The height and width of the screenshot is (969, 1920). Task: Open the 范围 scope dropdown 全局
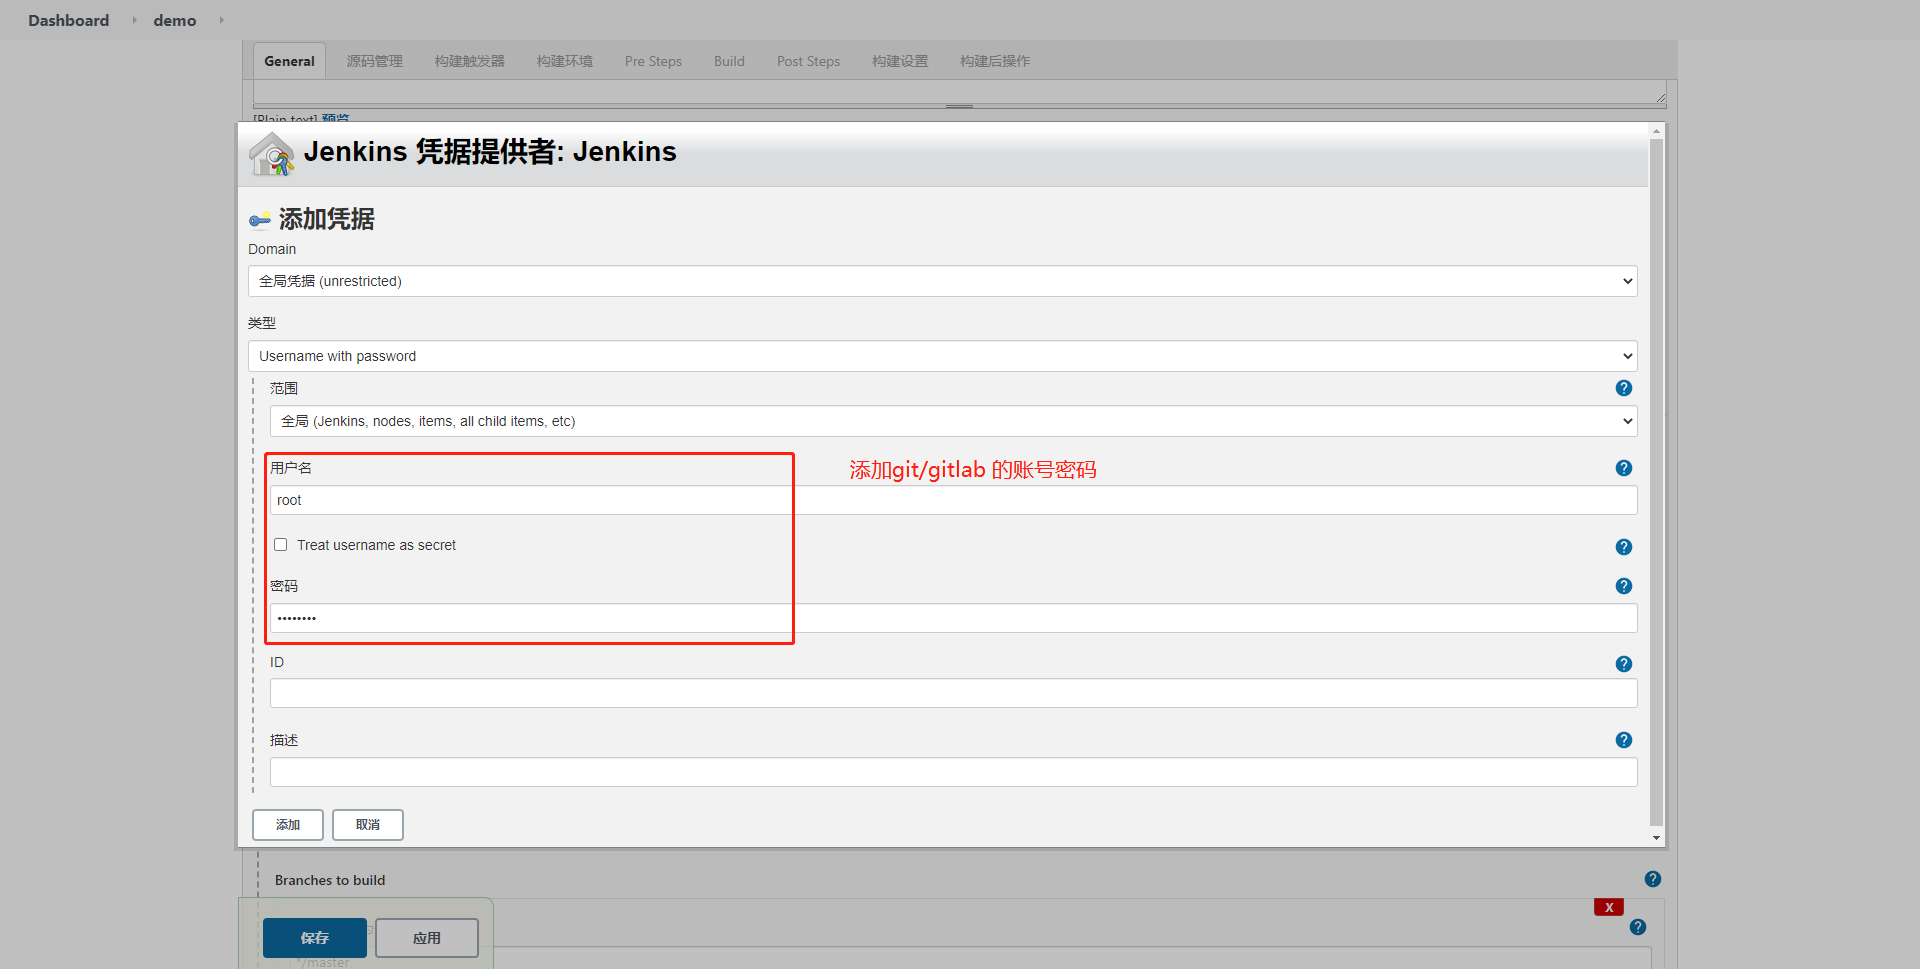(953, 421)
